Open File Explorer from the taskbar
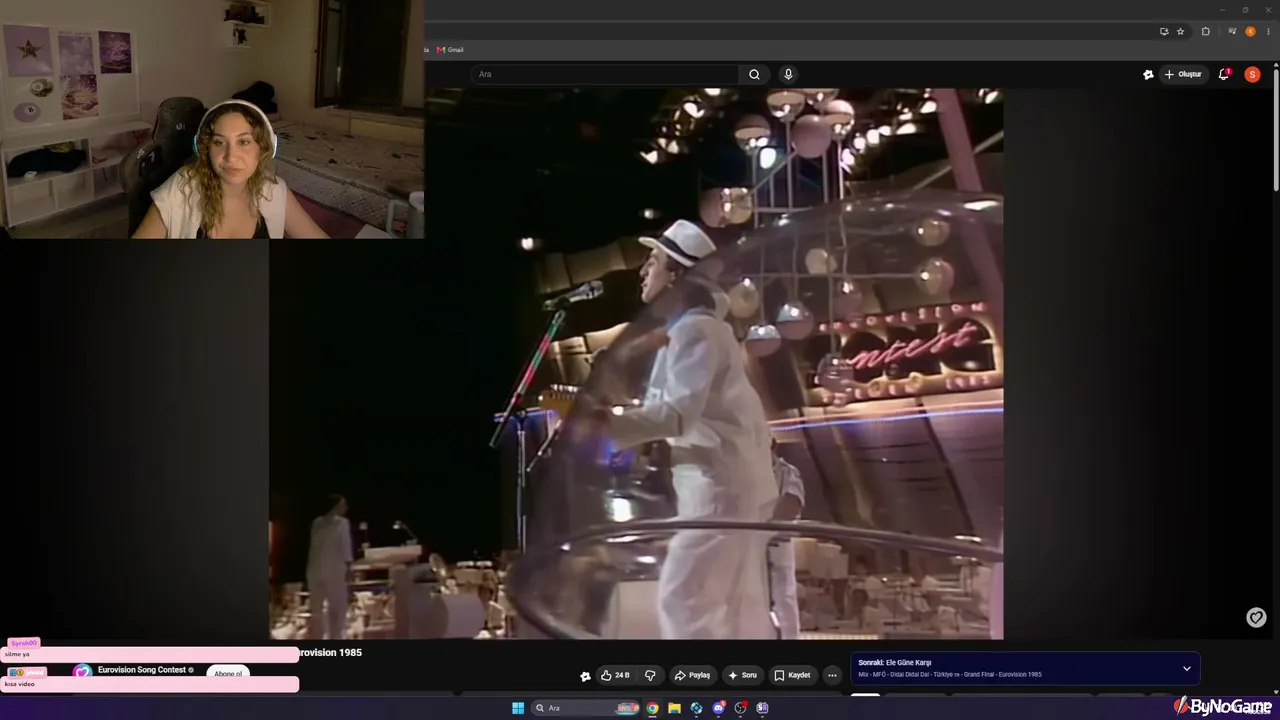This screenshot has height=720, width=1280. click(x=674, y=708)
